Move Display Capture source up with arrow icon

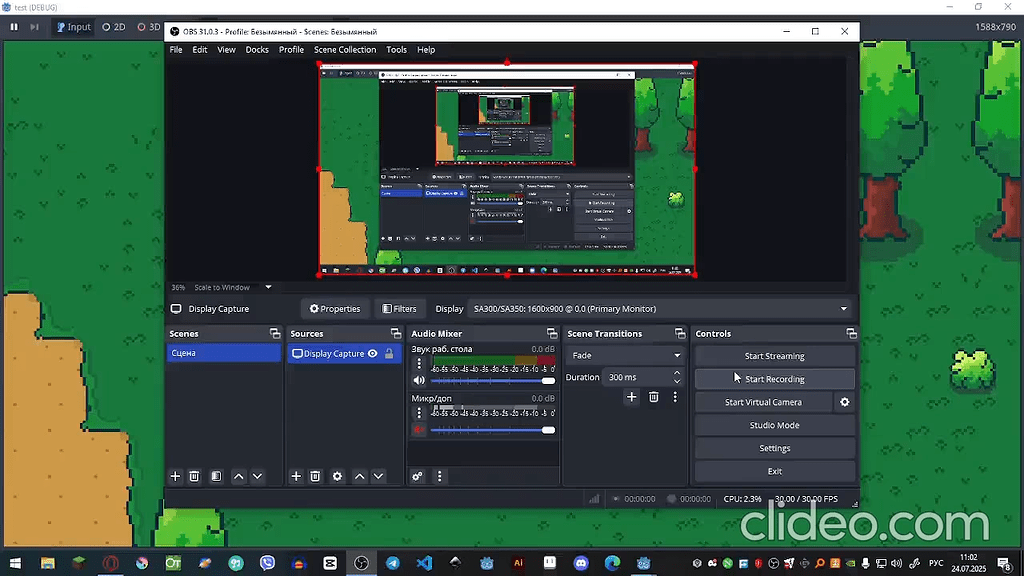tap(359, 476)
